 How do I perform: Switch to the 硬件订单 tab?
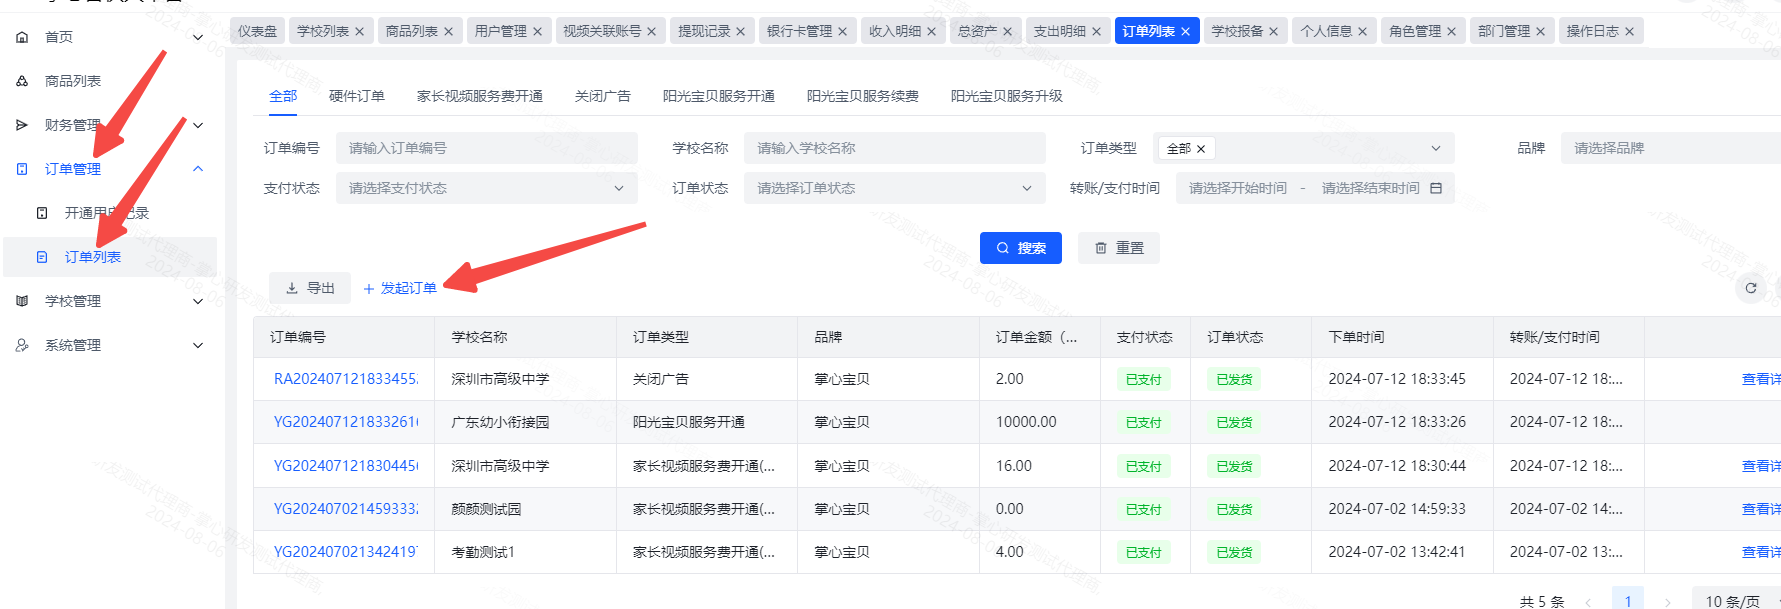(x=356, y=96)
